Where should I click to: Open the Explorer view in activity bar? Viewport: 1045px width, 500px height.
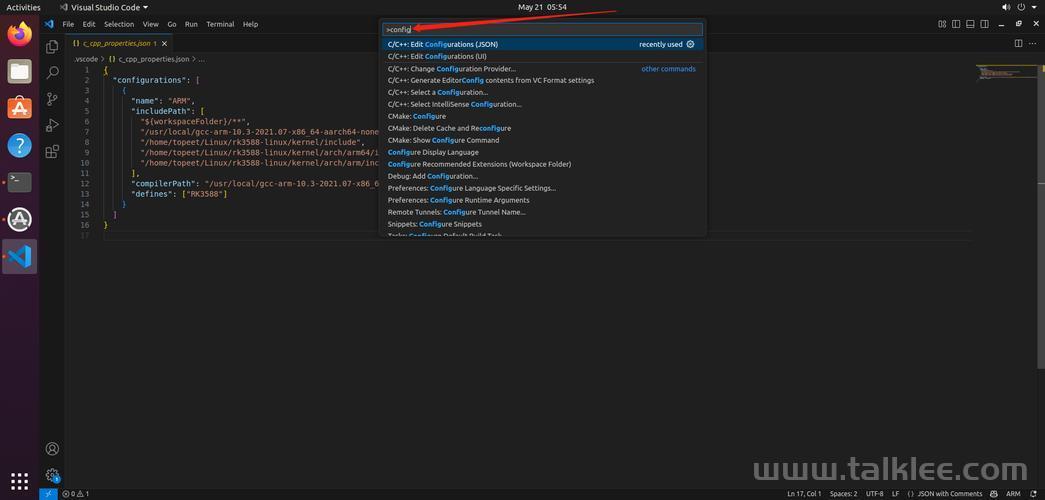pyautogui.click(x=52, y=46)
